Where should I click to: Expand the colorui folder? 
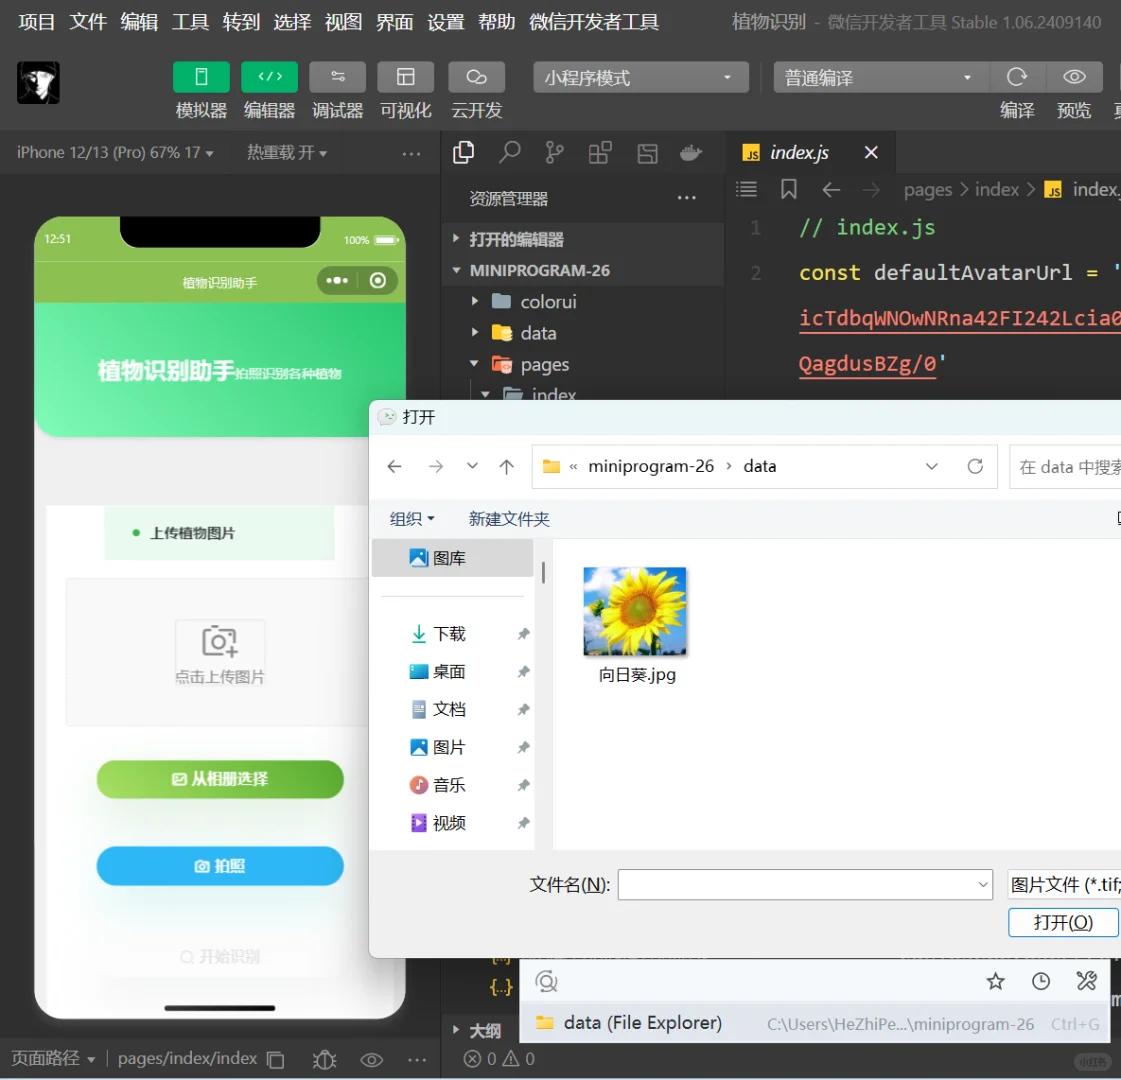tap(582, 302)
